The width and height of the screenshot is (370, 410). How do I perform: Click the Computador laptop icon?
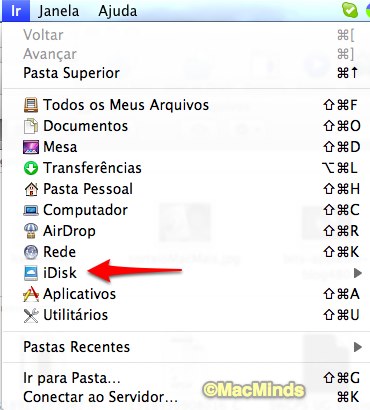tap(31, 210)
